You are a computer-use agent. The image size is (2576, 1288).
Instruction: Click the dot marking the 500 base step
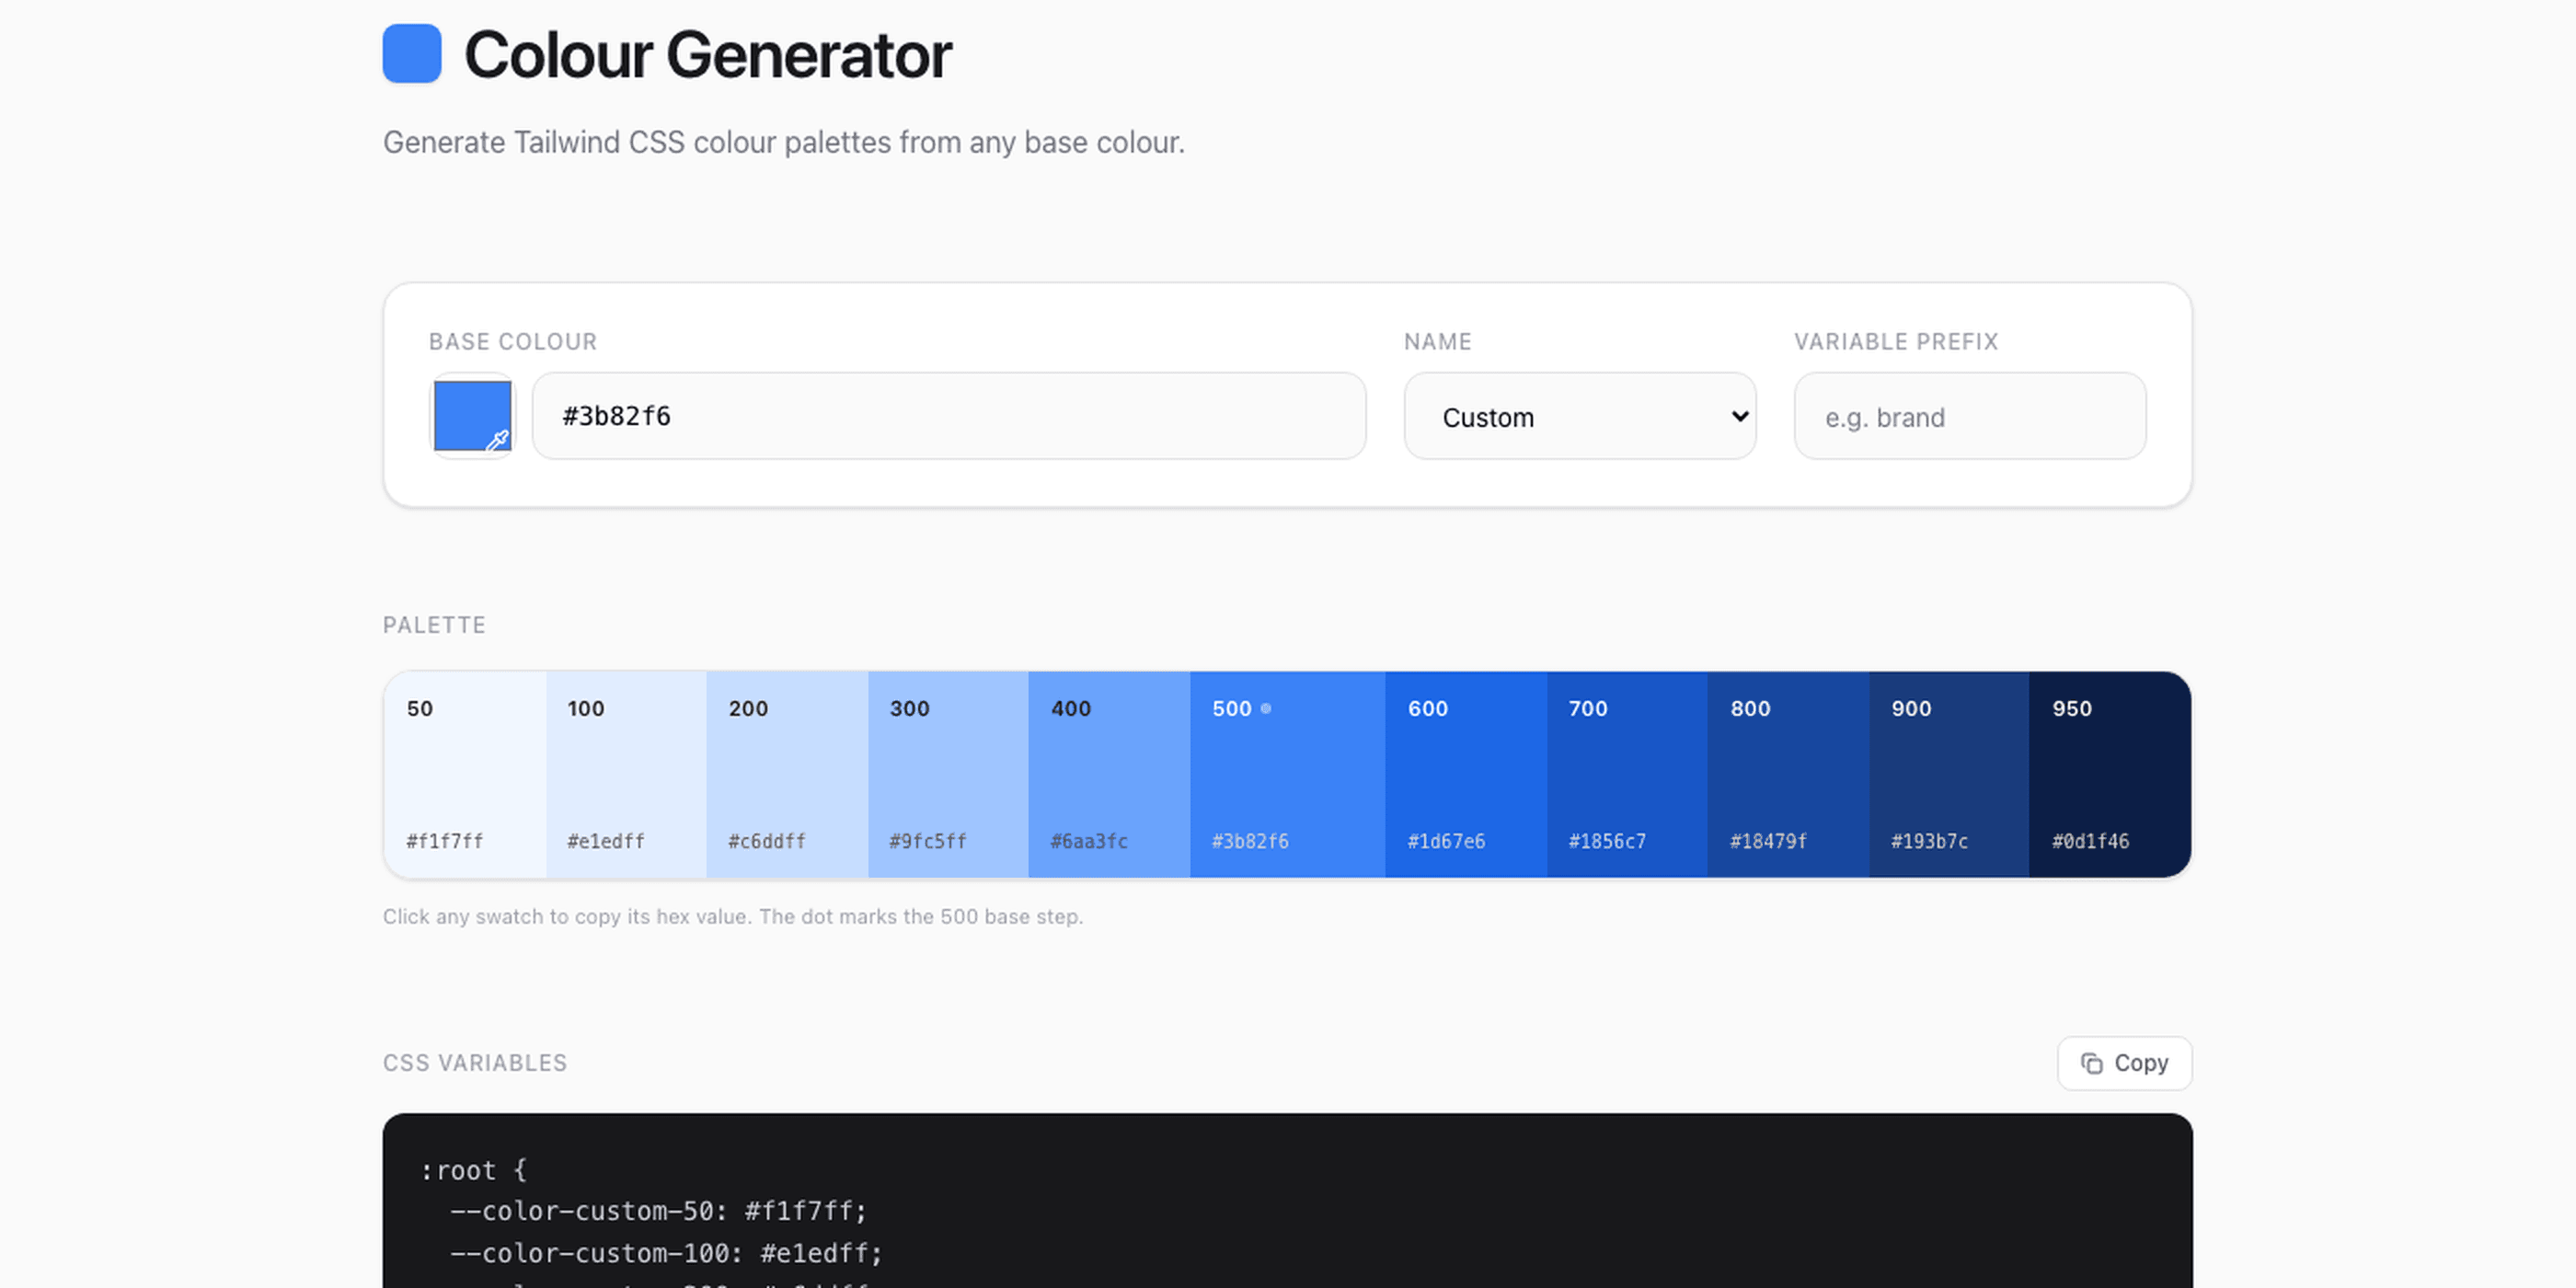[x=1268, y=708]
